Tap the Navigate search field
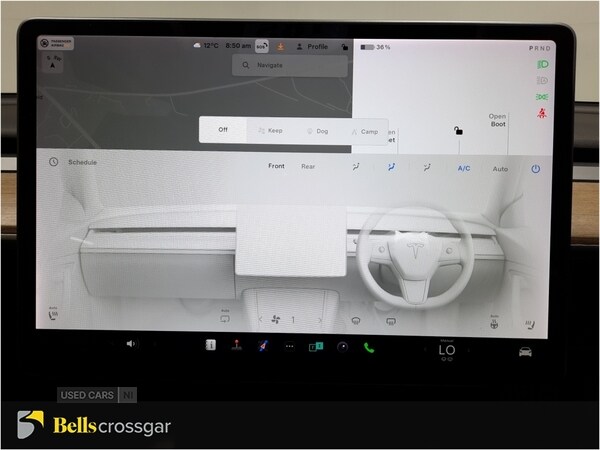Viewport: 600px width, 450px height. (x=290, y=65)
